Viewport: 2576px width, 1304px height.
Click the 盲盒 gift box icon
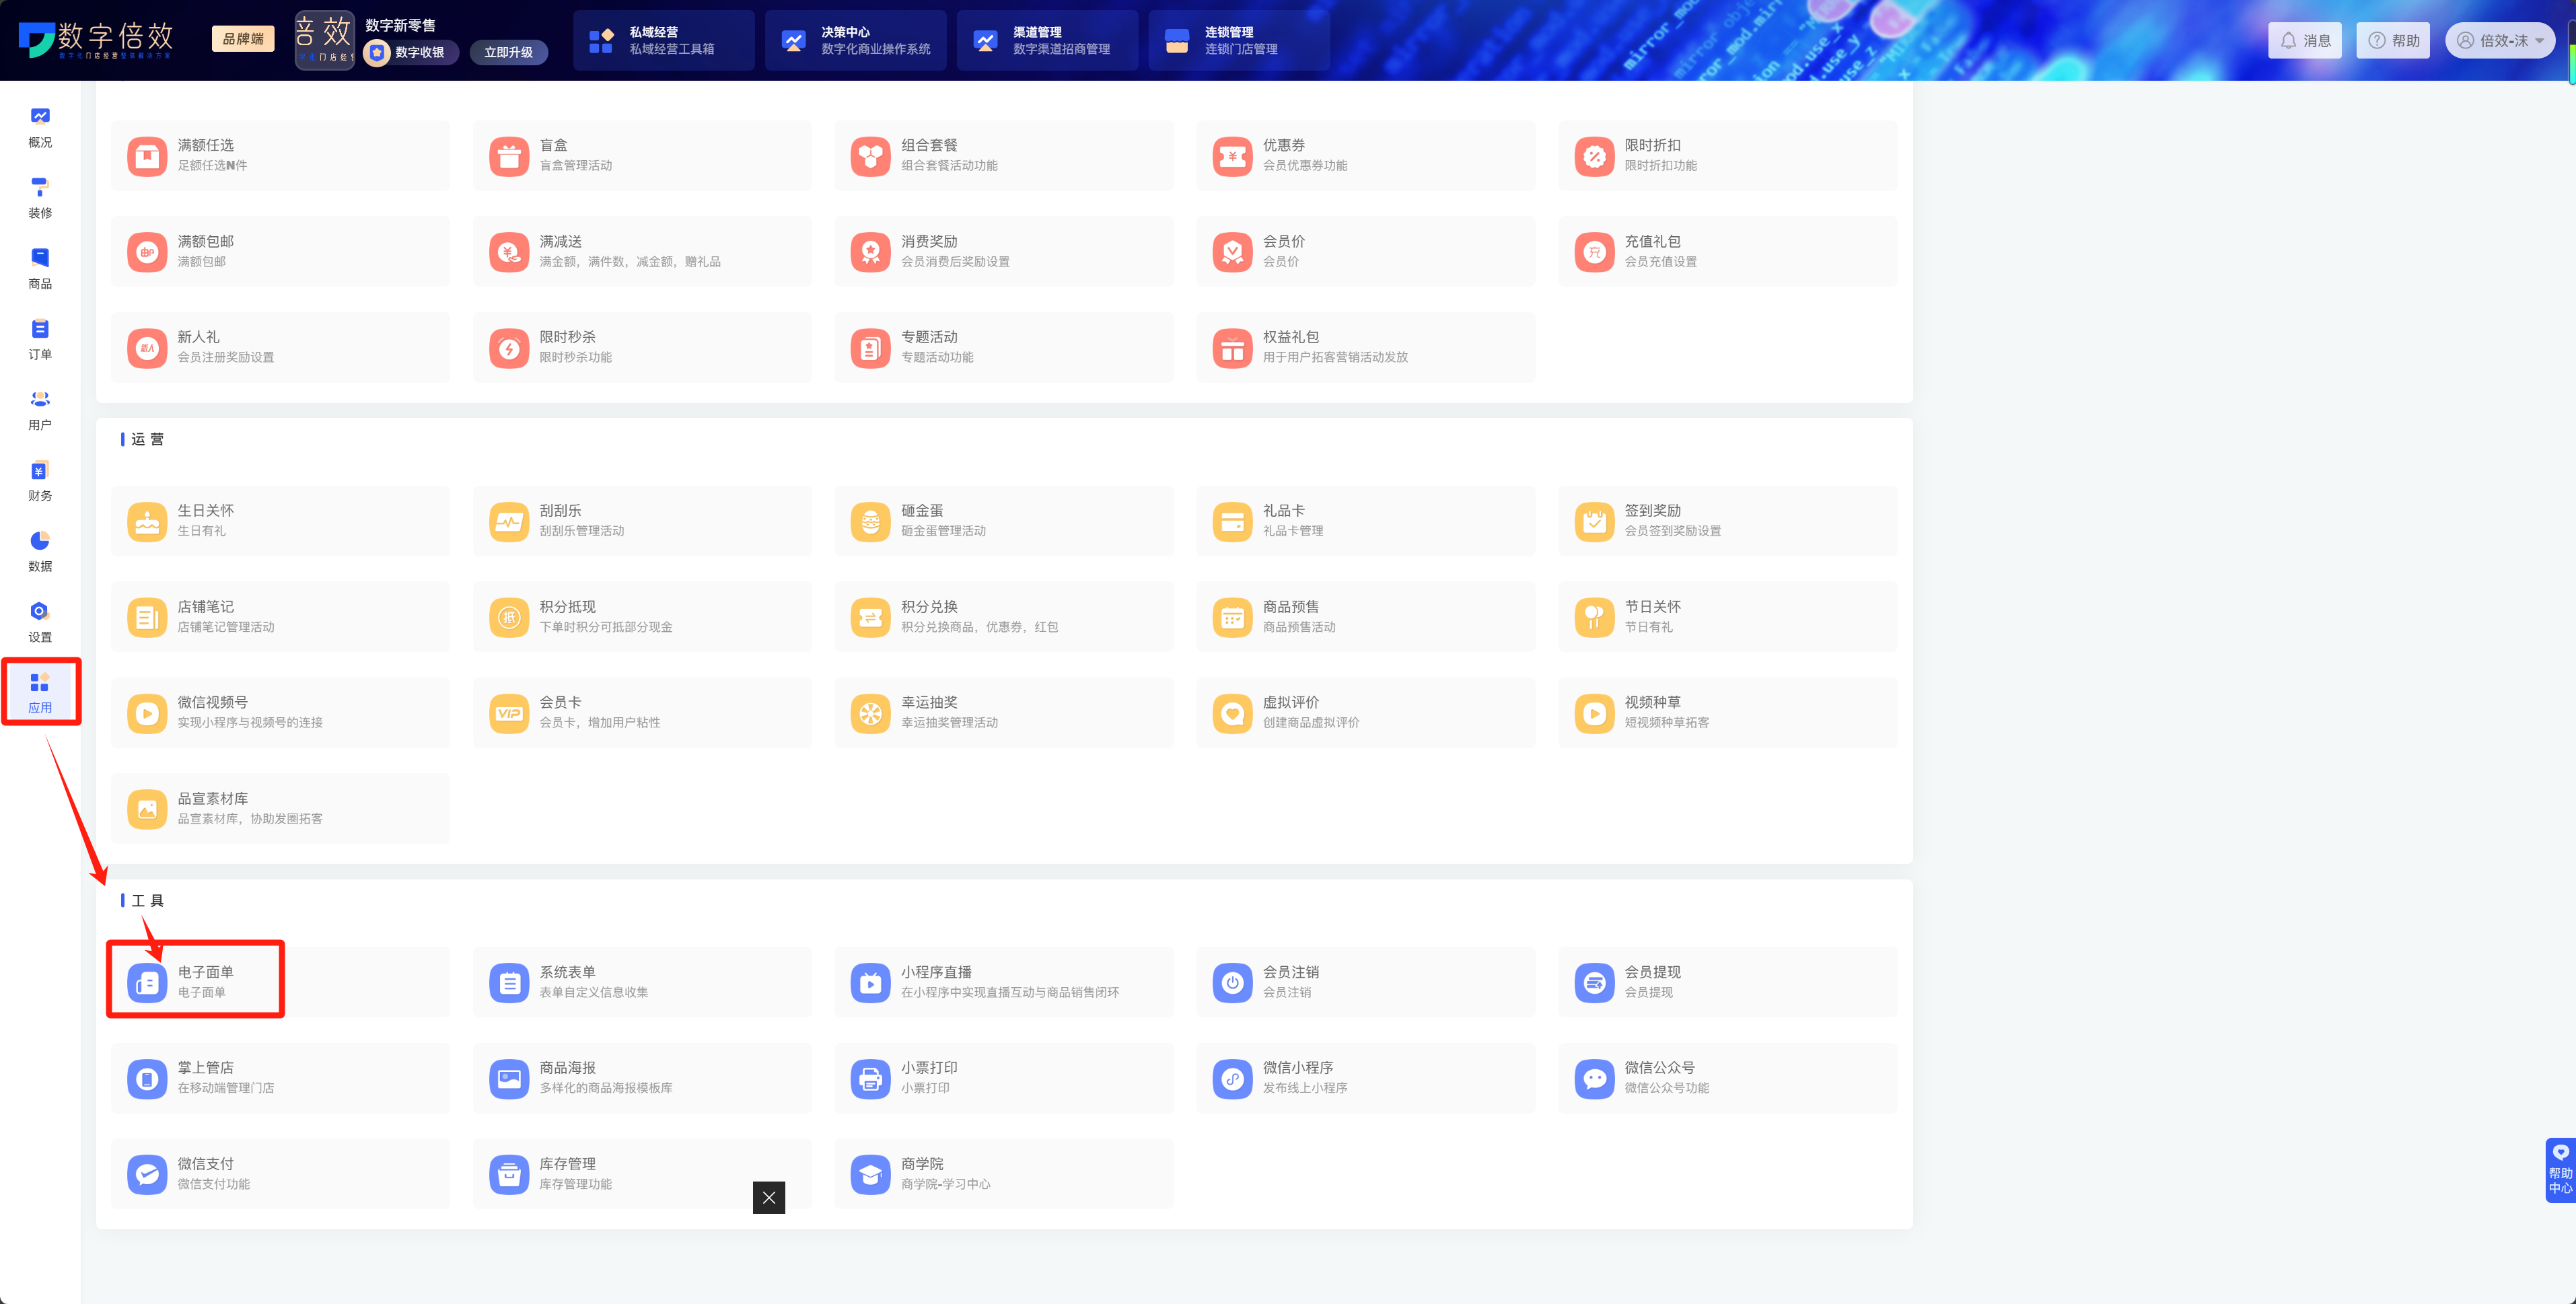pos(509,156)
